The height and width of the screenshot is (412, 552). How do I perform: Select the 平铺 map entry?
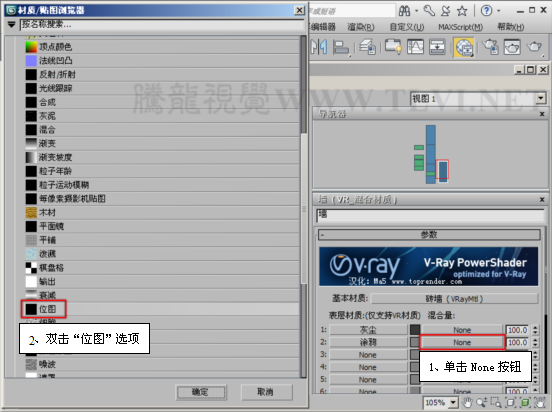pos(162,240)
